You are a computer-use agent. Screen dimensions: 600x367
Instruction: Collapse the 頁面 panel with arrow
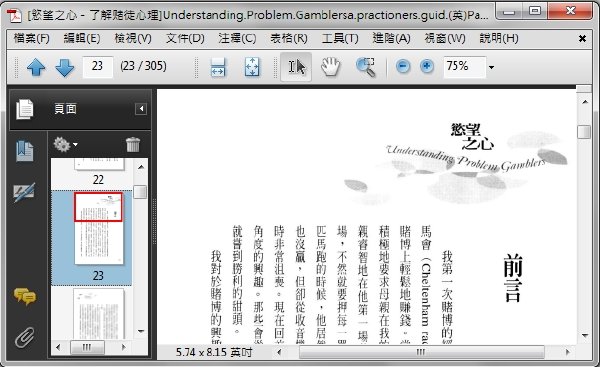point(141,109)
